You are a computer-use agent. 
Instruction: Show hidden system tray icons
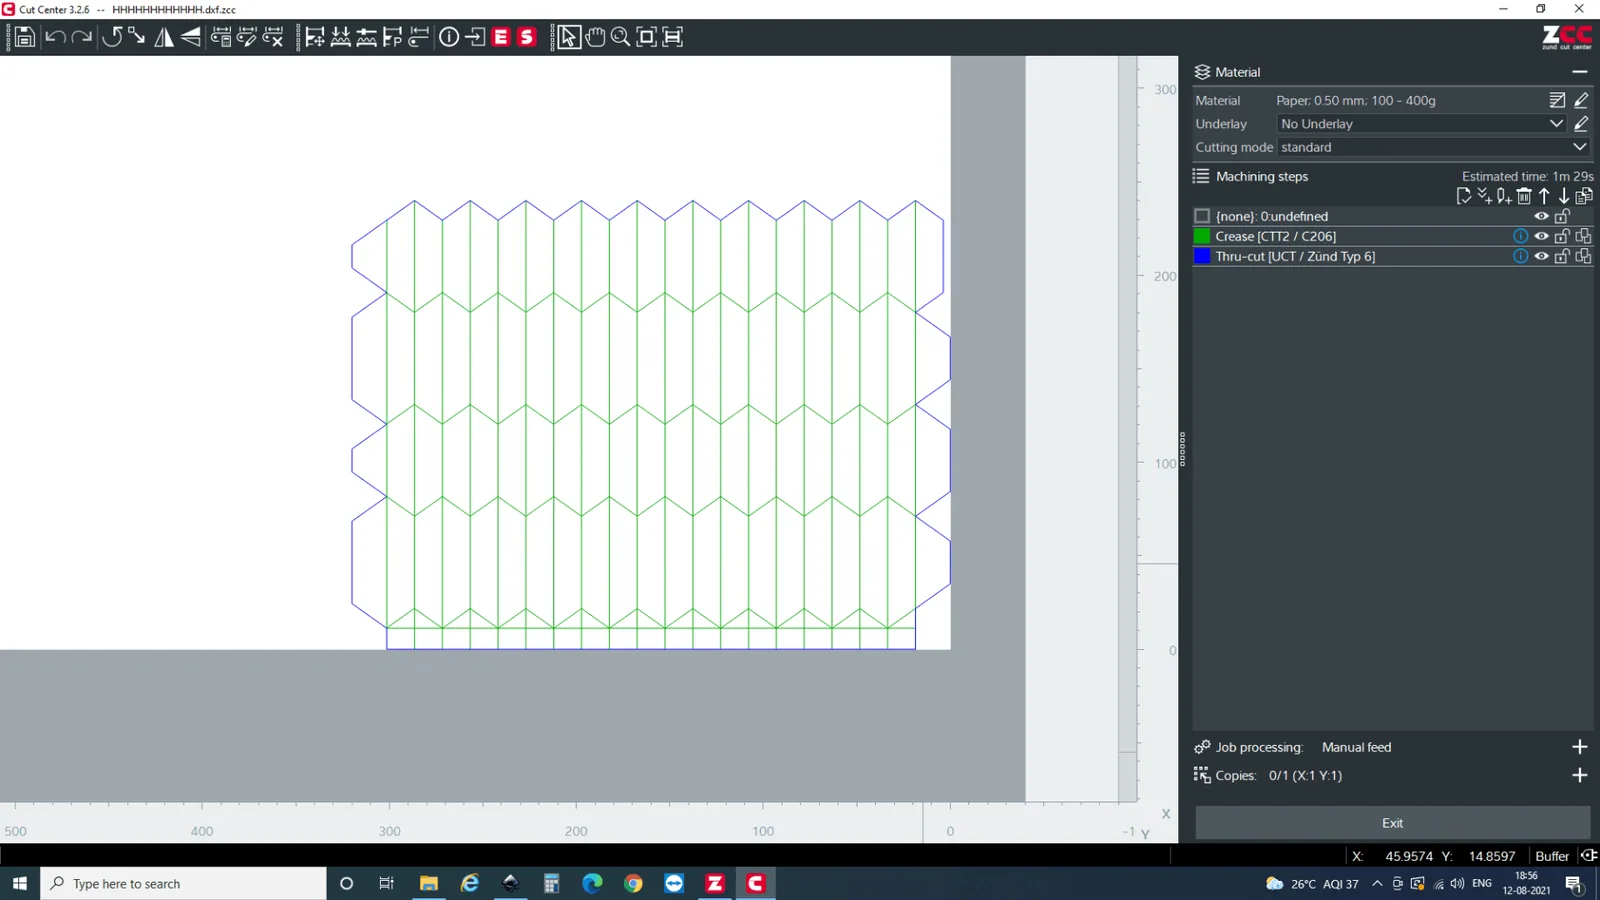point(1377,884)
